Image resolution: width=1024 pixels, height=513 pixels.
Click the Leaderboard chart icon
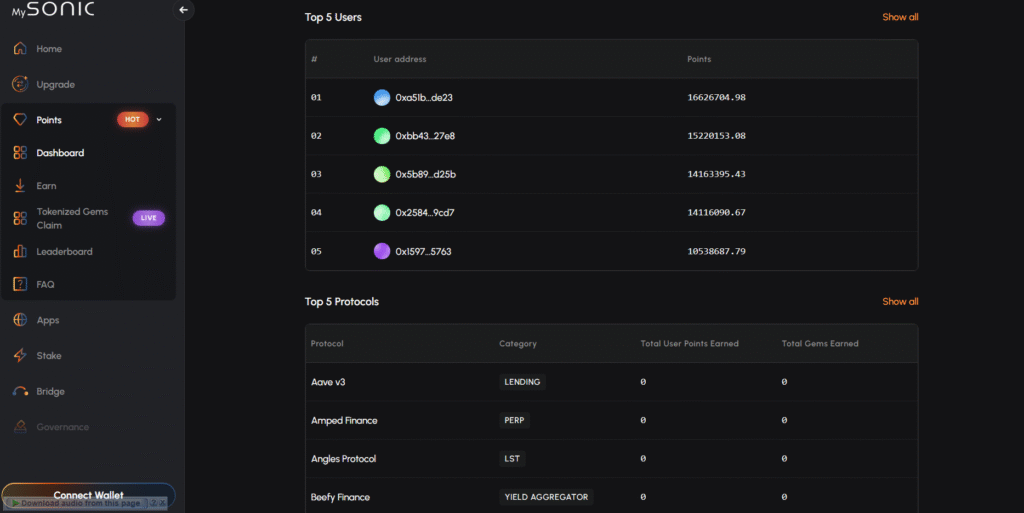(x=20, y=252)
